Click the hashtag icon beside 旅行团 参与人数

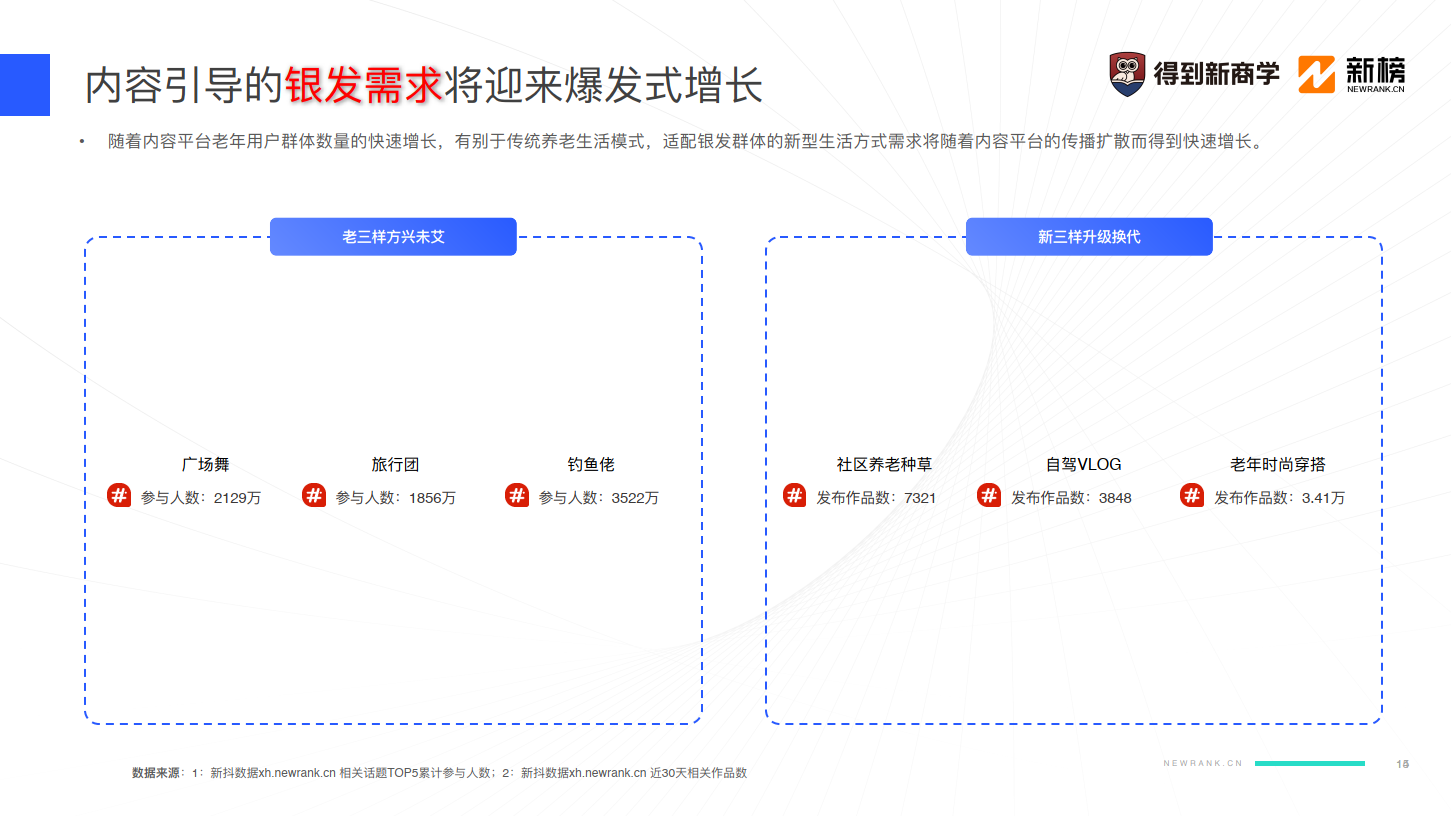[x=314, y=495]
